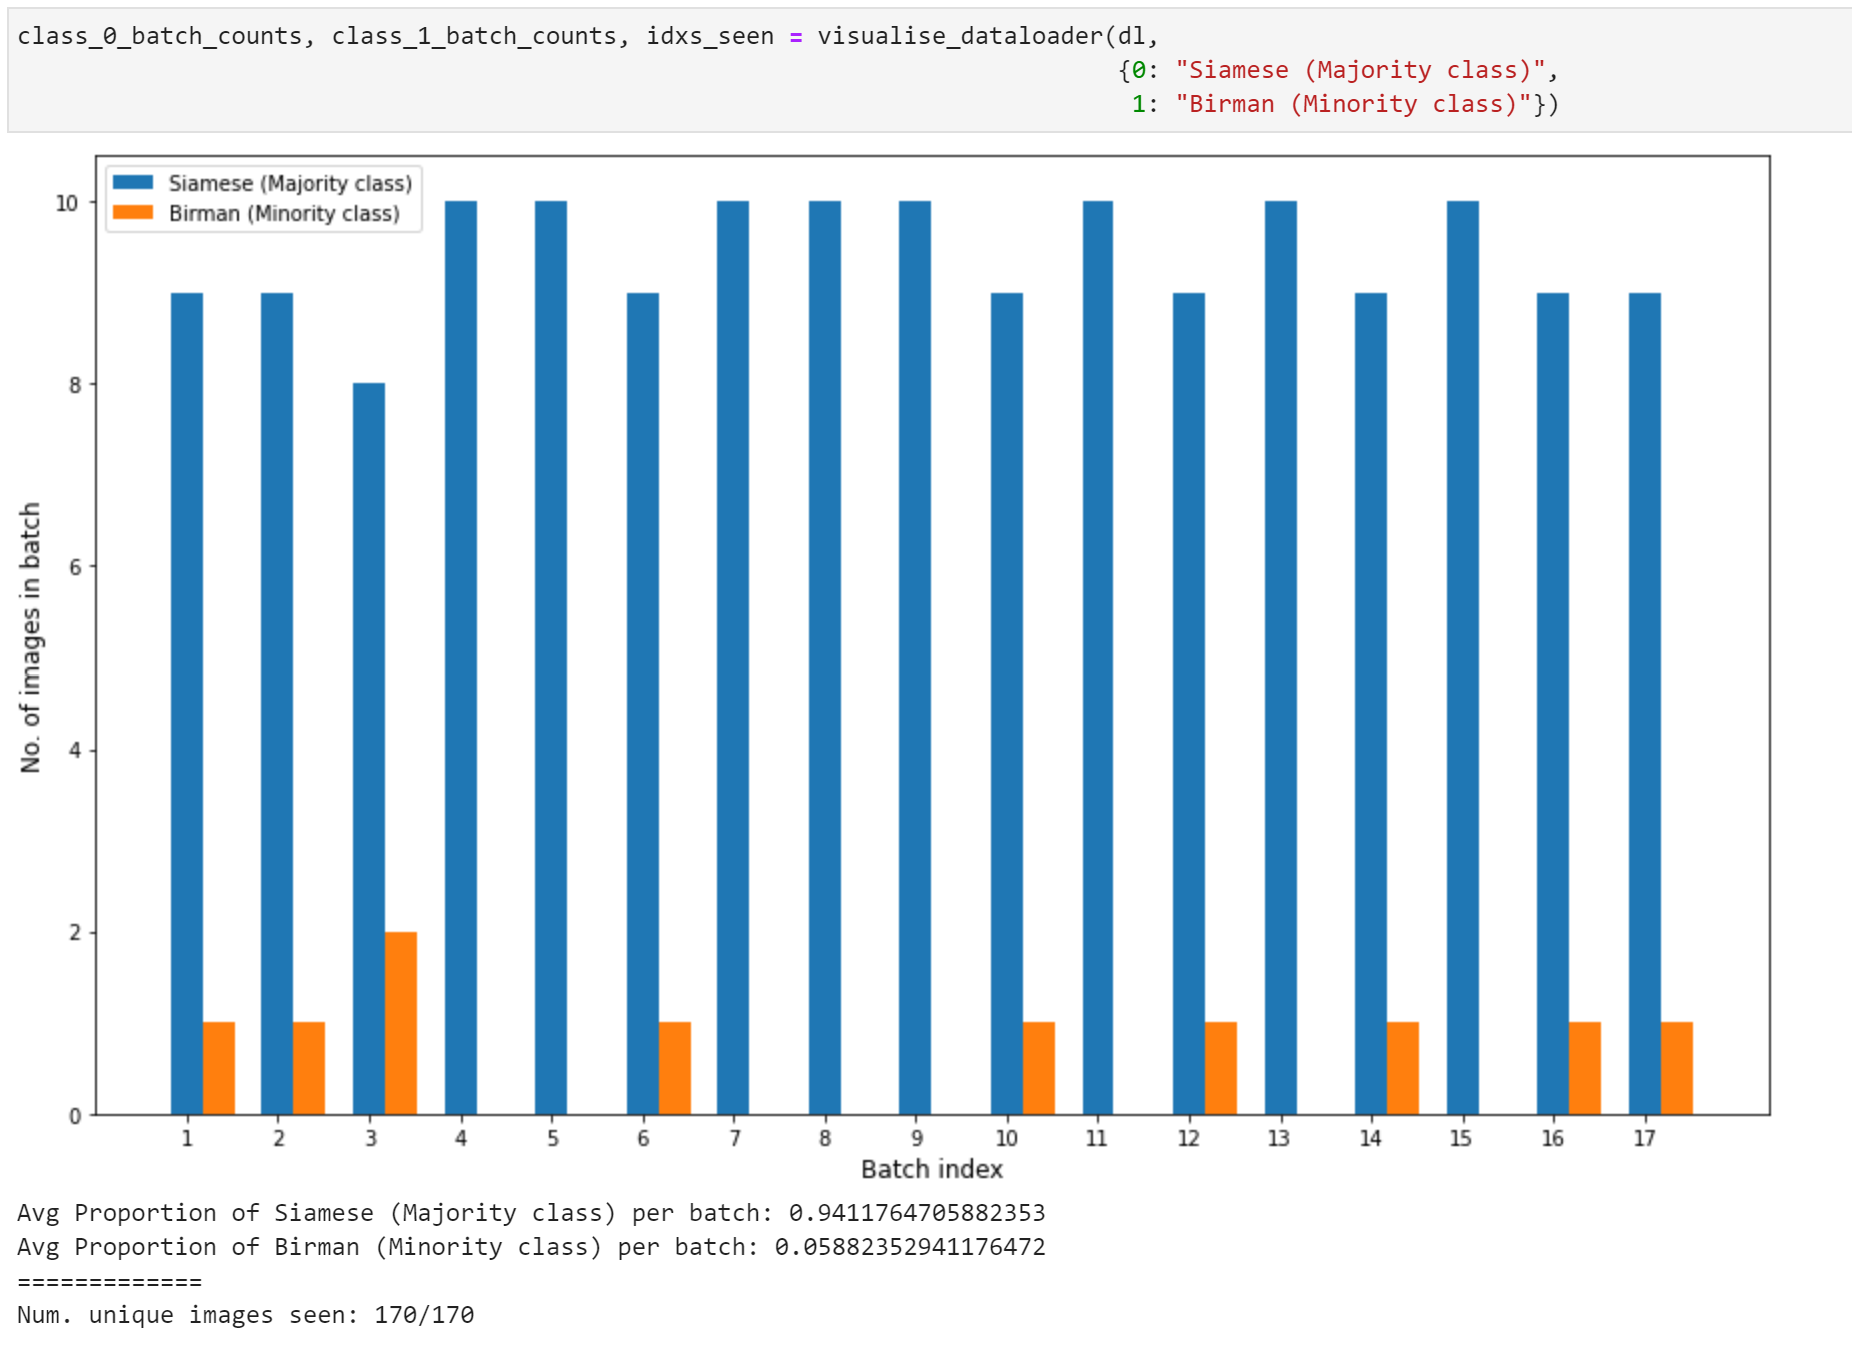
Task: Click the visualise_dataloader function name
Action: coord(960,36)
